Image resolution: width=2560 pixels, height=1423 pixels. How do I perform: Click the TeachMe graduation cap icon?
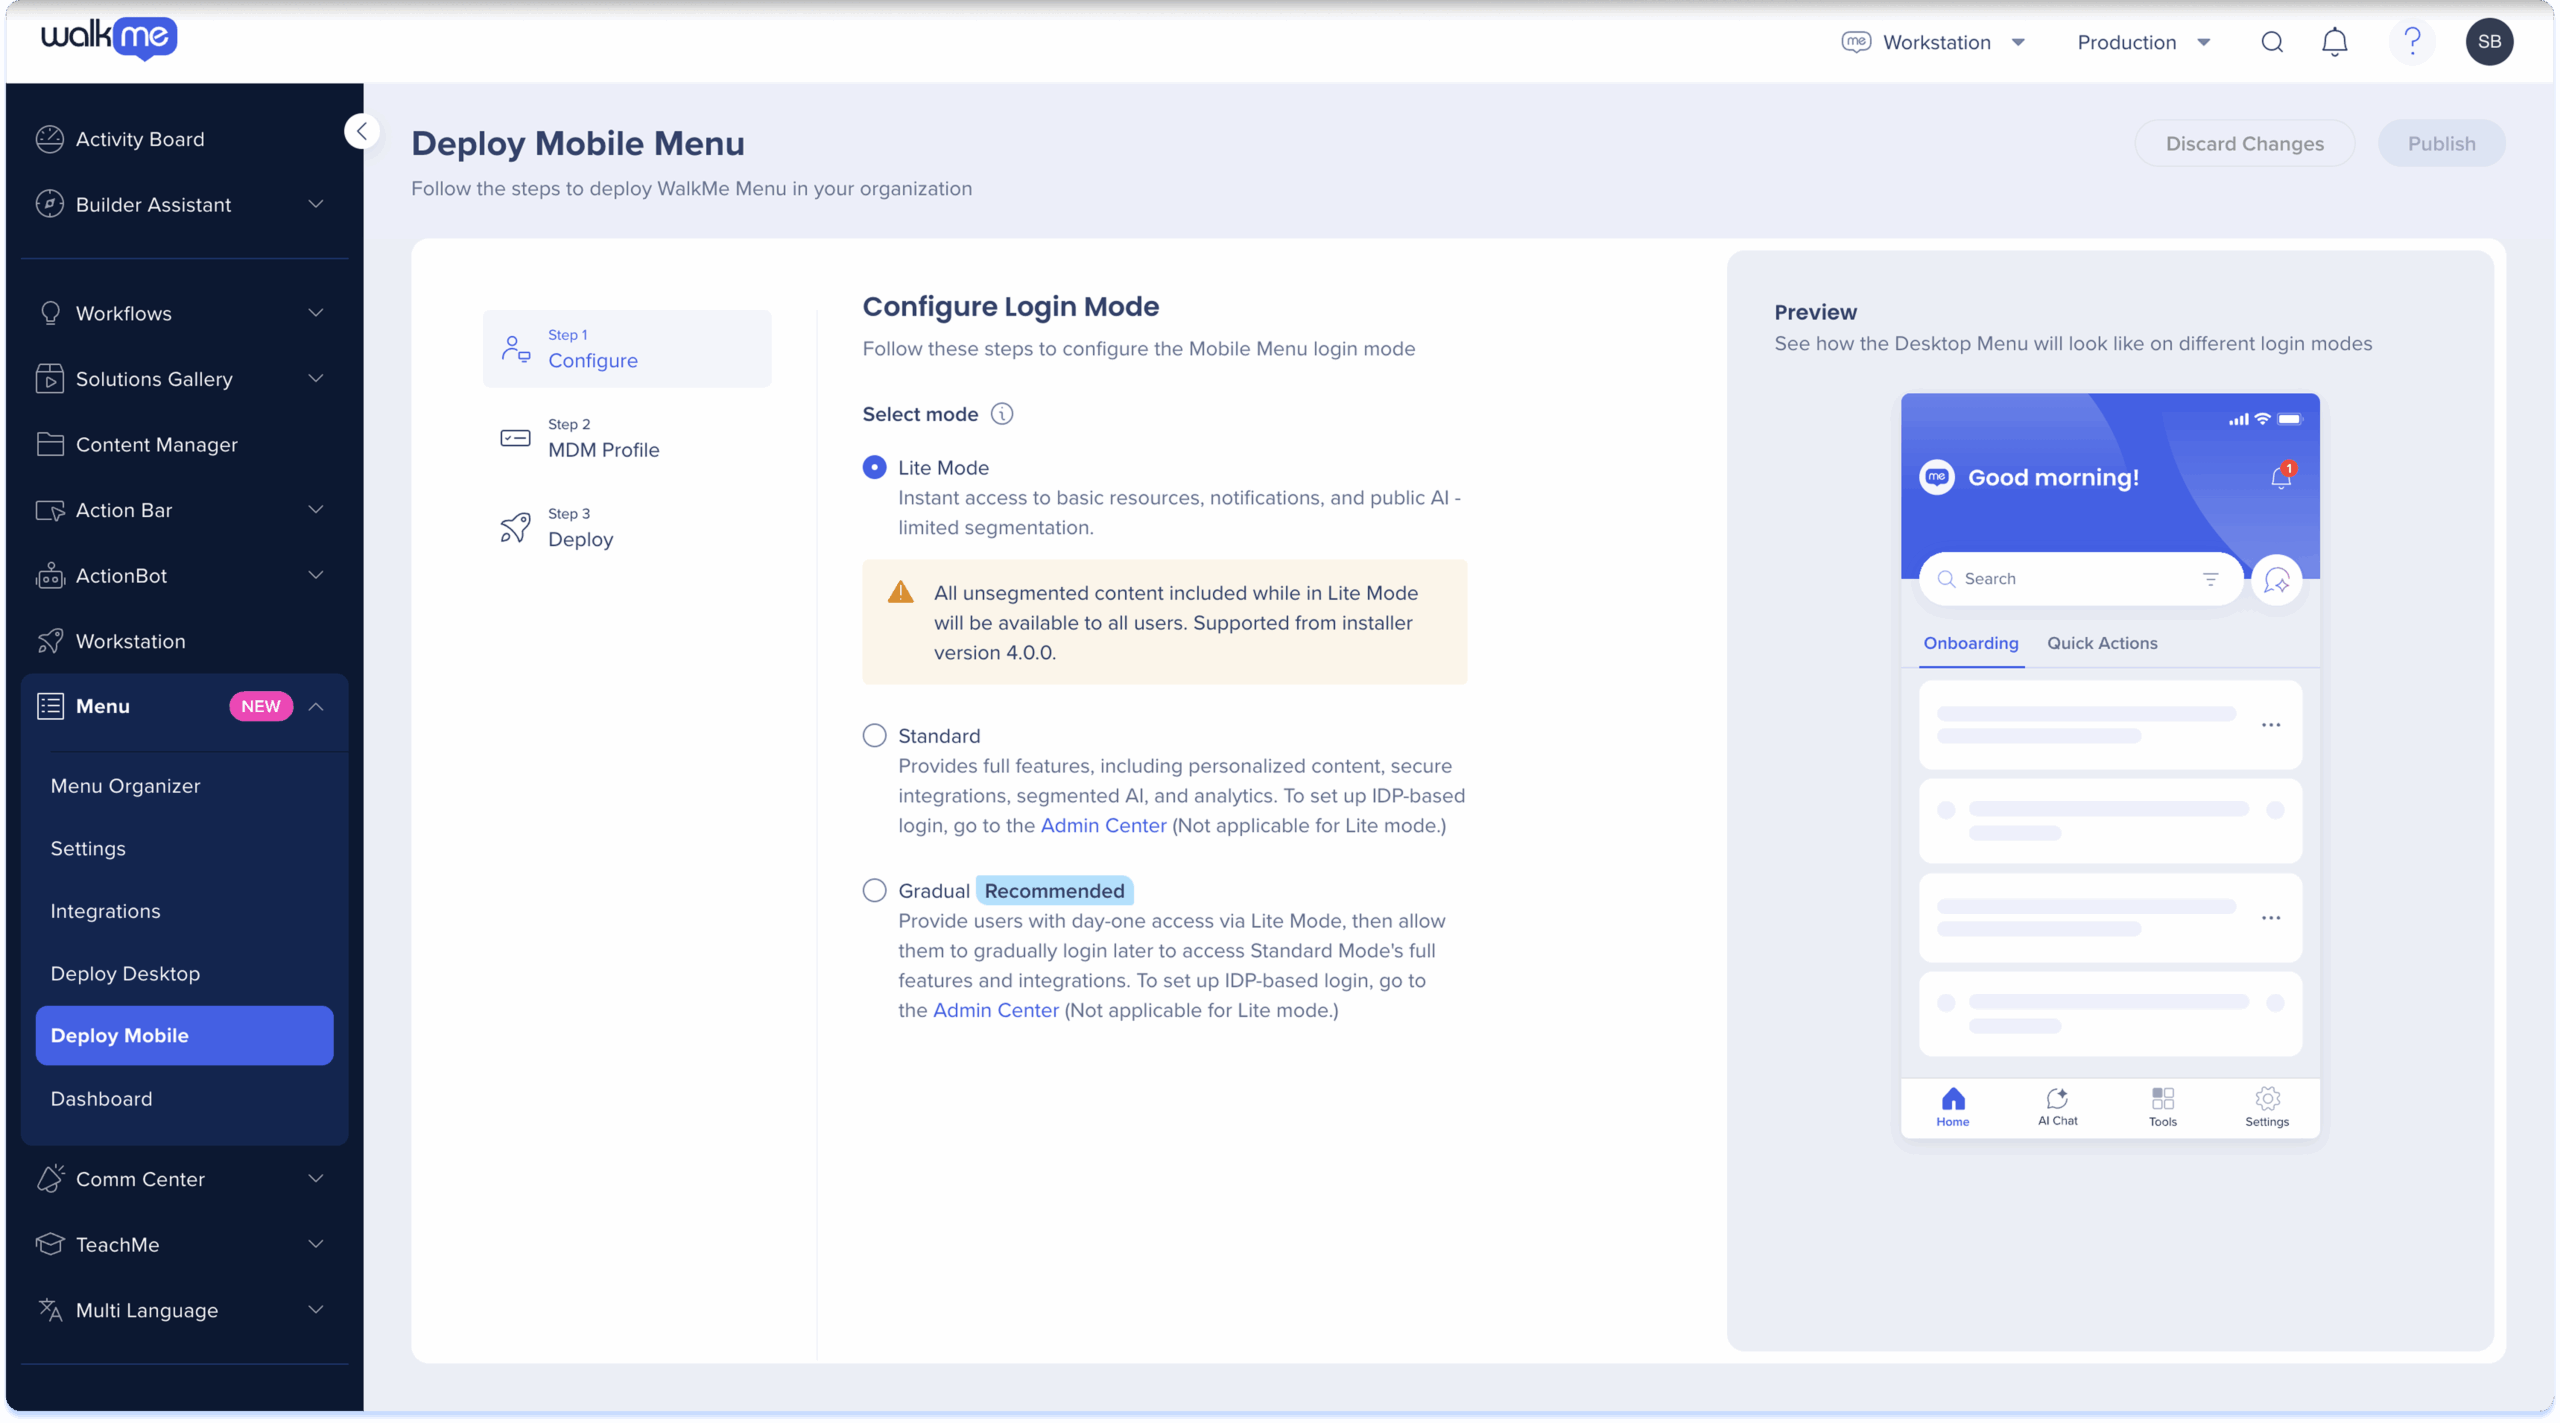pos(49,1244)
